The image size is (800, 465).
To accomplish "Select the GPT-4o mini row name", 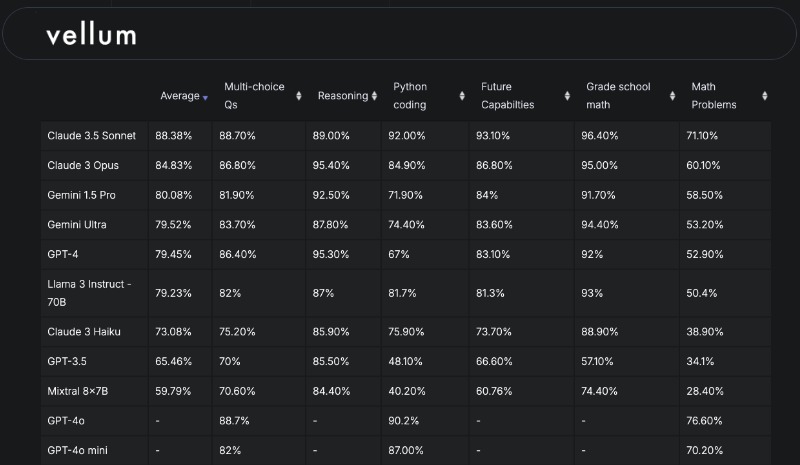I will 77,451.
